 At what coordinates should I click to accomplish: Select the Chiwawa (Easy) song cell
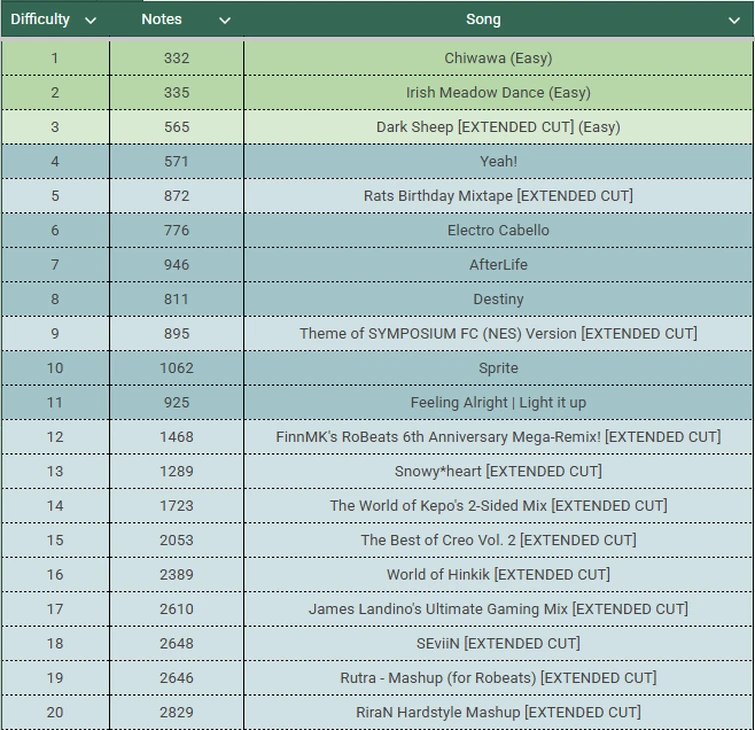pos(498,58)
